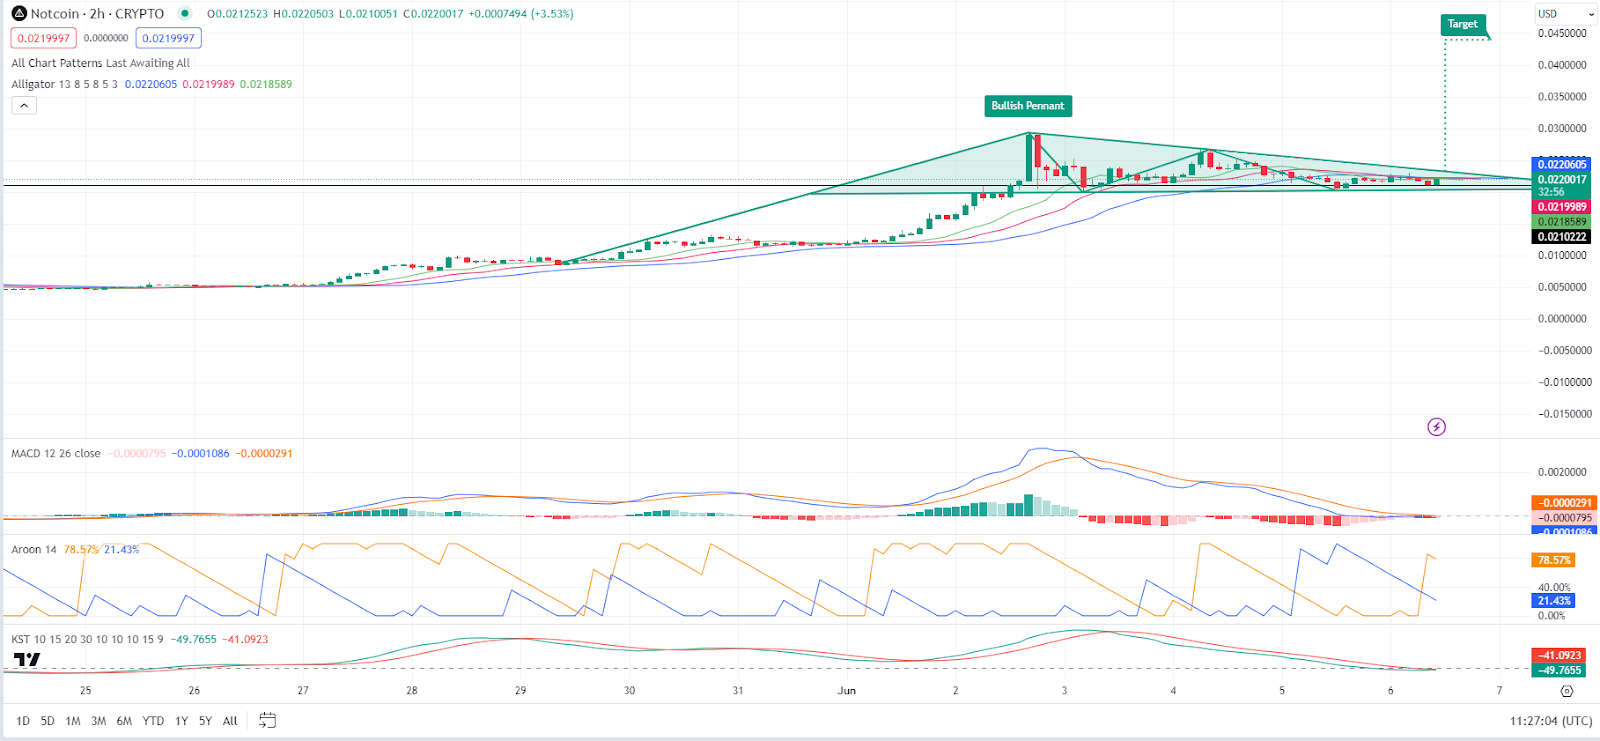
Task: Click the 0.0450000 price axis tick
Action: [x=1562, y=33]
